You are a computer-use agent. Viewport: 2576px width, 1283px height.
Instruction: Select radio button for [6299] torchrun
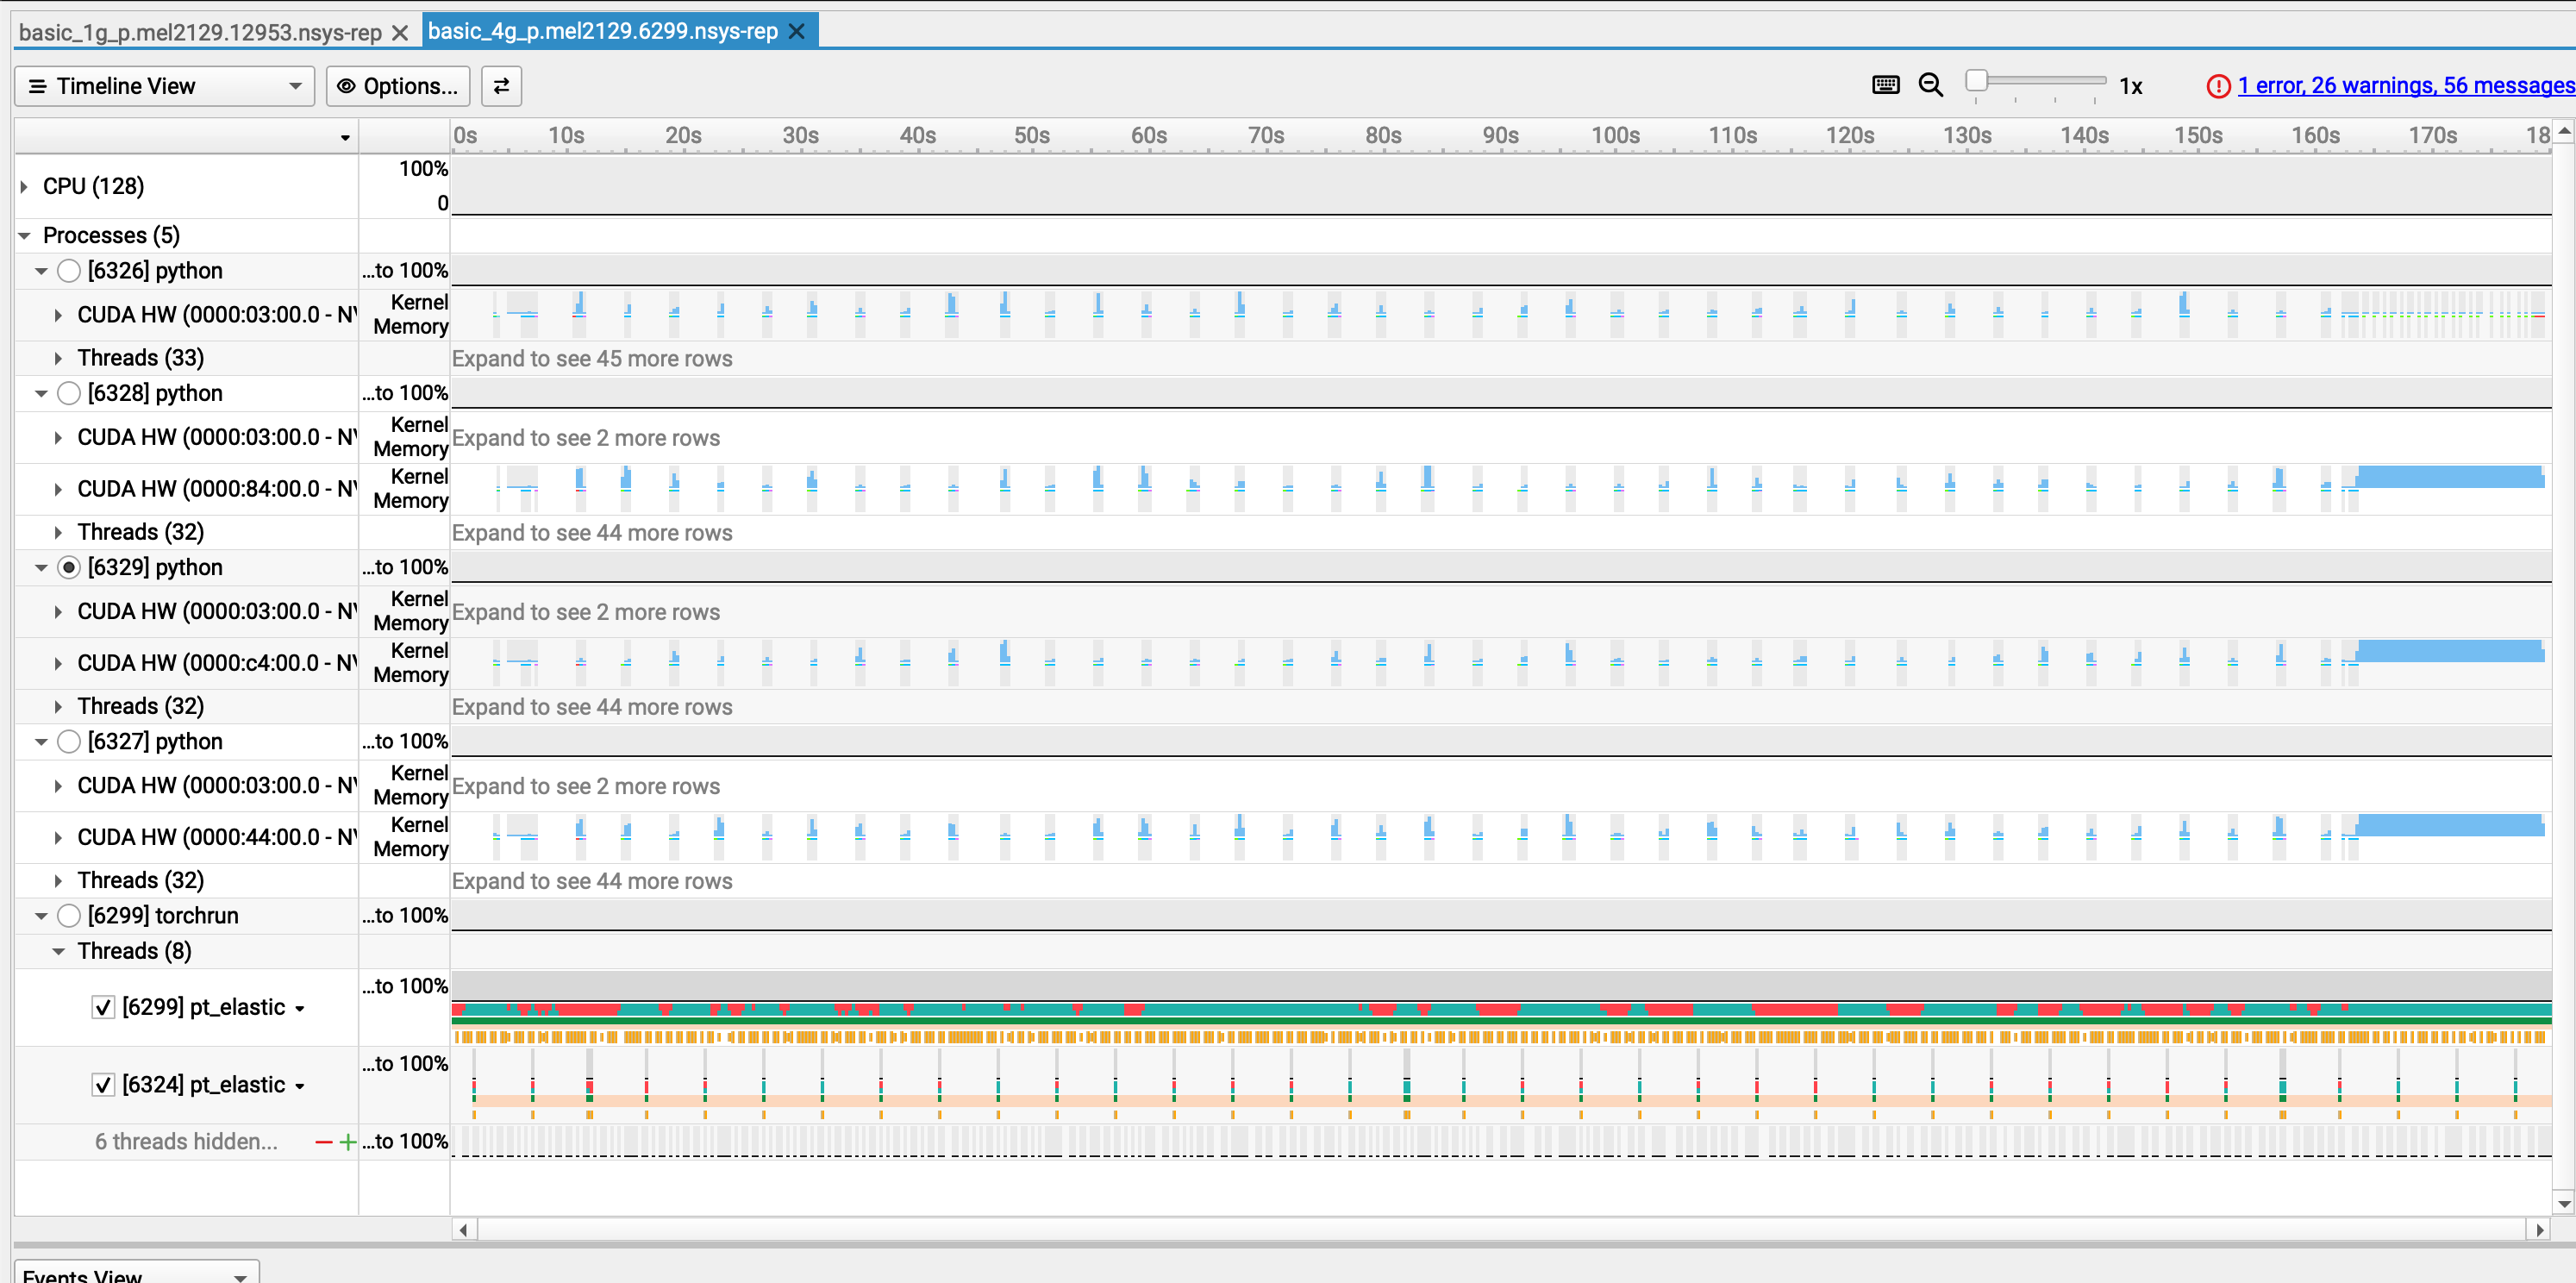click(68, 916)
